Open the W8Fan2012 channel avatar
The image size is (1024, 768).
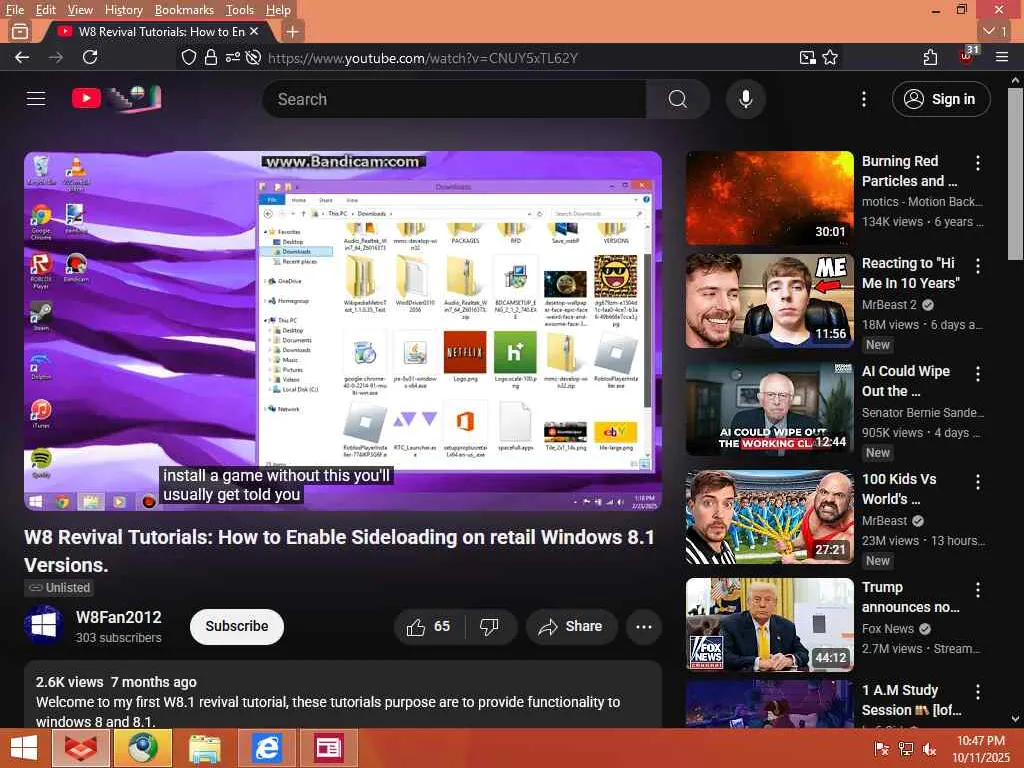click(x=44, y=626)
